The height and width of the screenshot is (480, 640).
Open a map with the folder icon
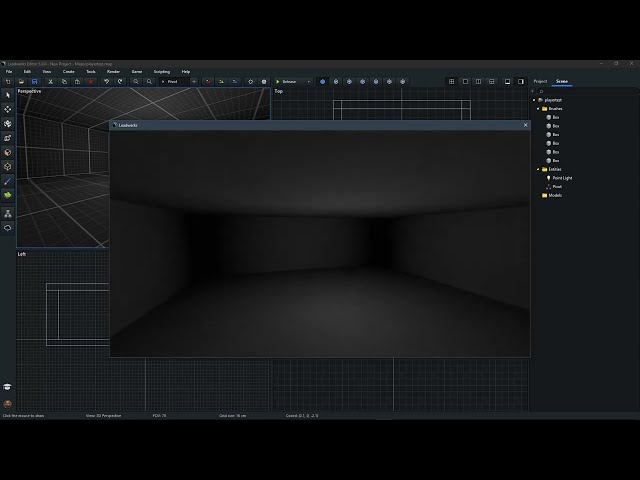coord(21,82)
